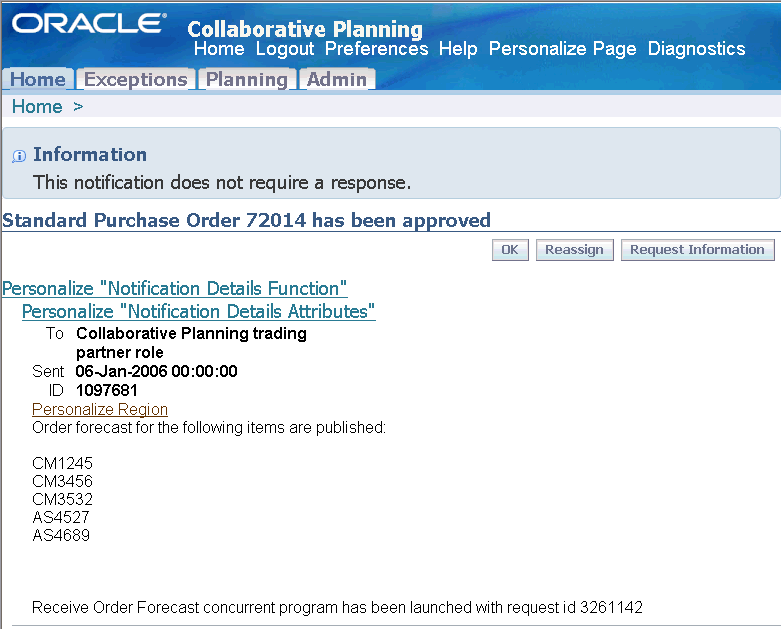Click the Oracle logo
Screen dimensions: 784x629
point(89,23)
